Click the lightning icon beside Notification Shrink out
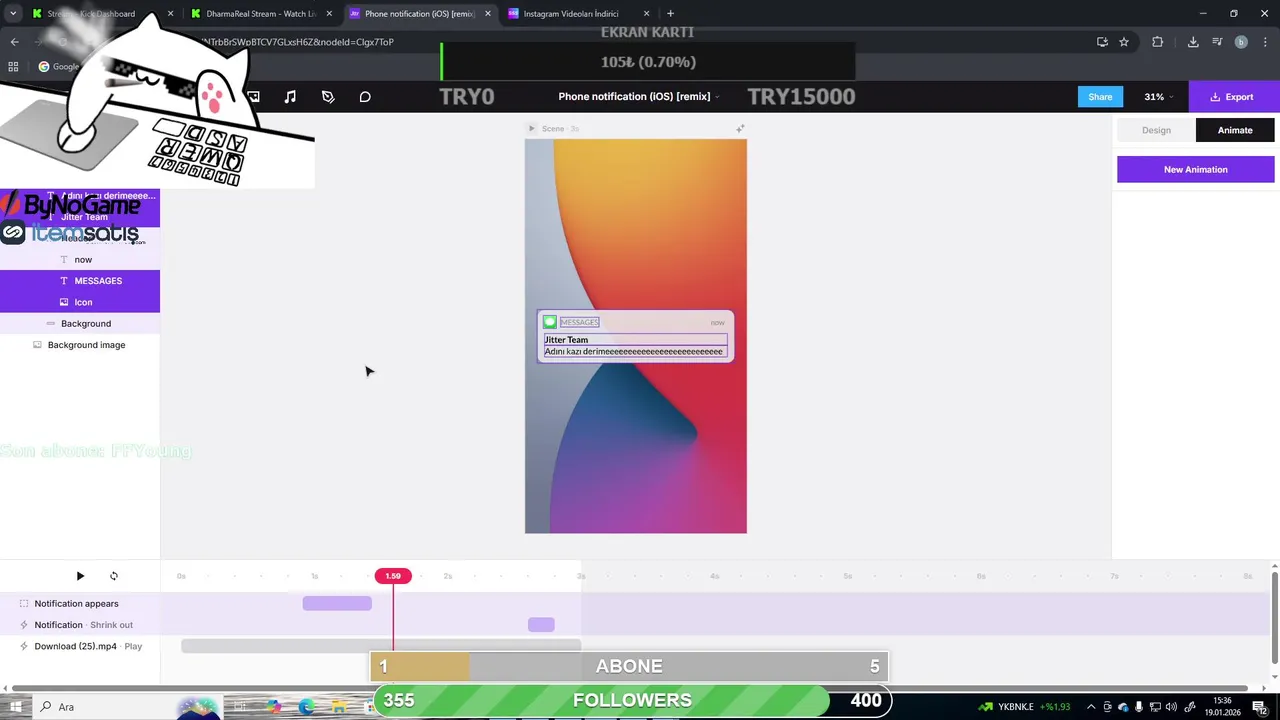1280x720 pixels. [24, 625]
